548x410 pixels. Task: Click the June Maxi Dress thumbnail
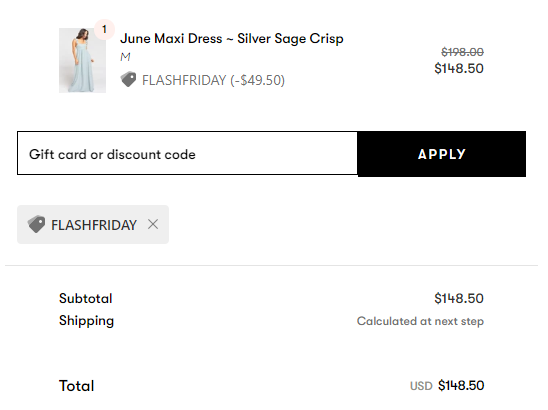[82, 60]
